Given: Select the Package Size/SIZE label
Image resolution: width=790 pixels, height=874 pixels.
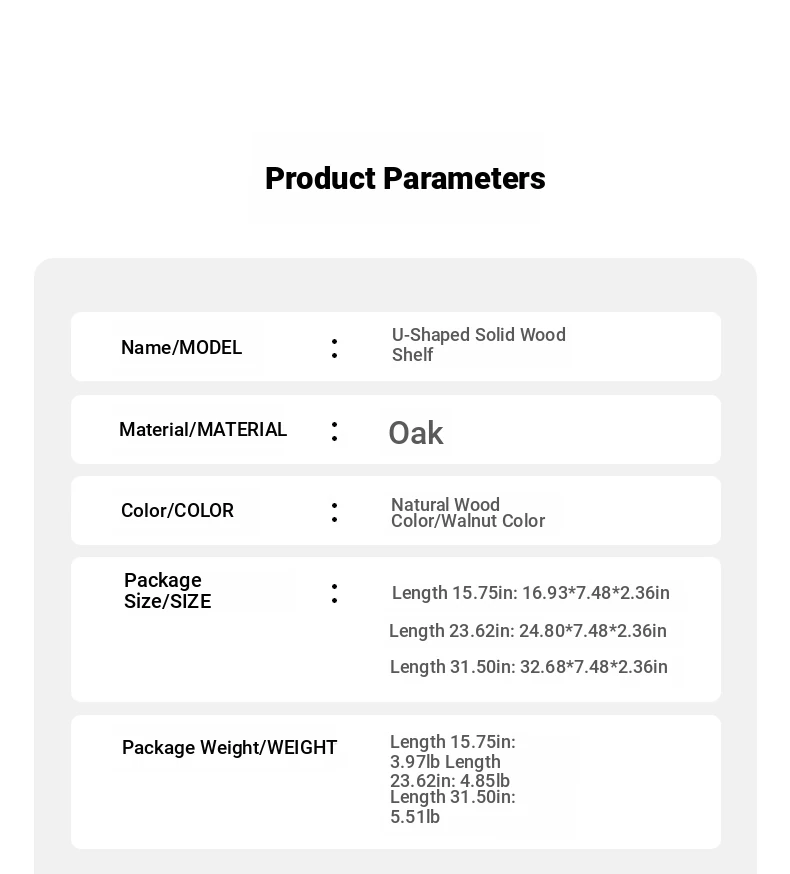Looking at the screenshot, I should tap(167, 591).
